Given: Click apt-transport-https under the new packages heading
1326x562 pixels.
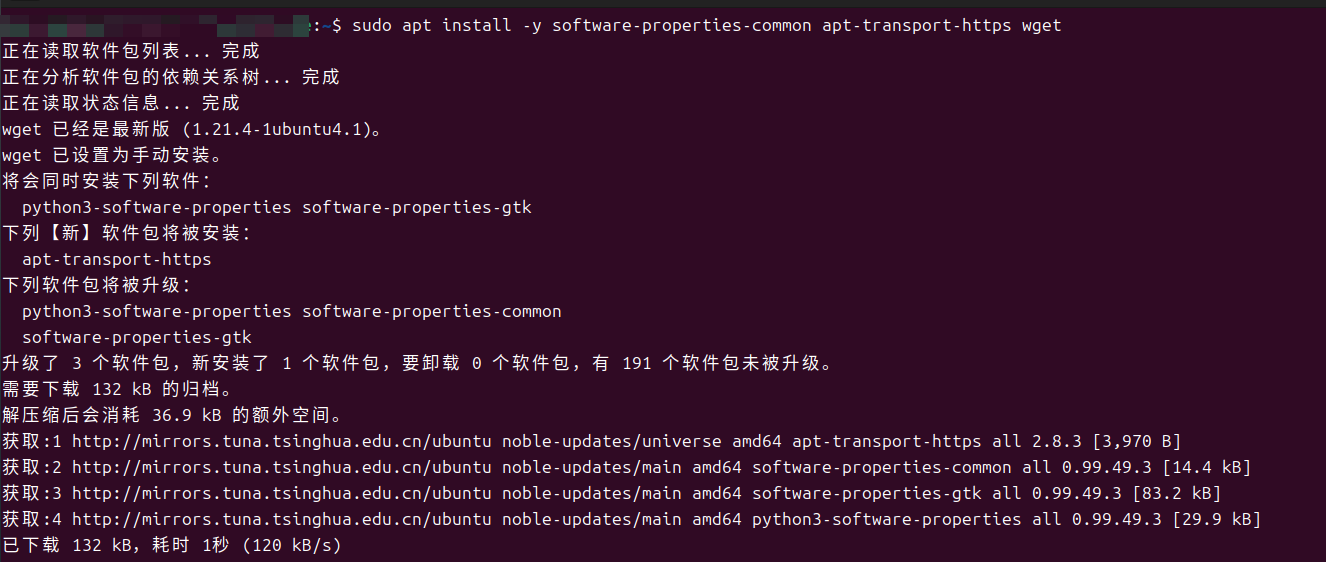Looking at the screenshot, I should pyautogui.click(x=116, y=259).
